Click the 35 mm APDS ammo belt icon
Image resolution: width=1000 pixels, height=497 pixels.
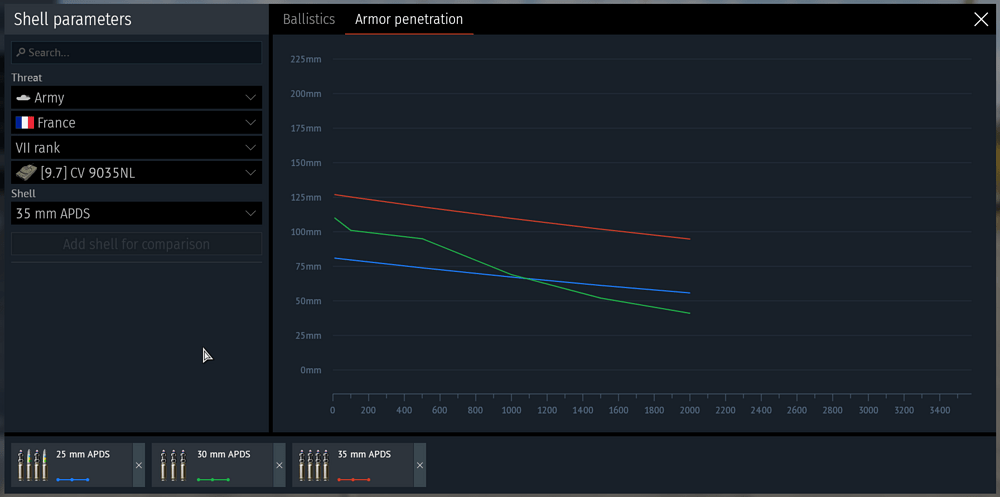[x=314, y=465]
